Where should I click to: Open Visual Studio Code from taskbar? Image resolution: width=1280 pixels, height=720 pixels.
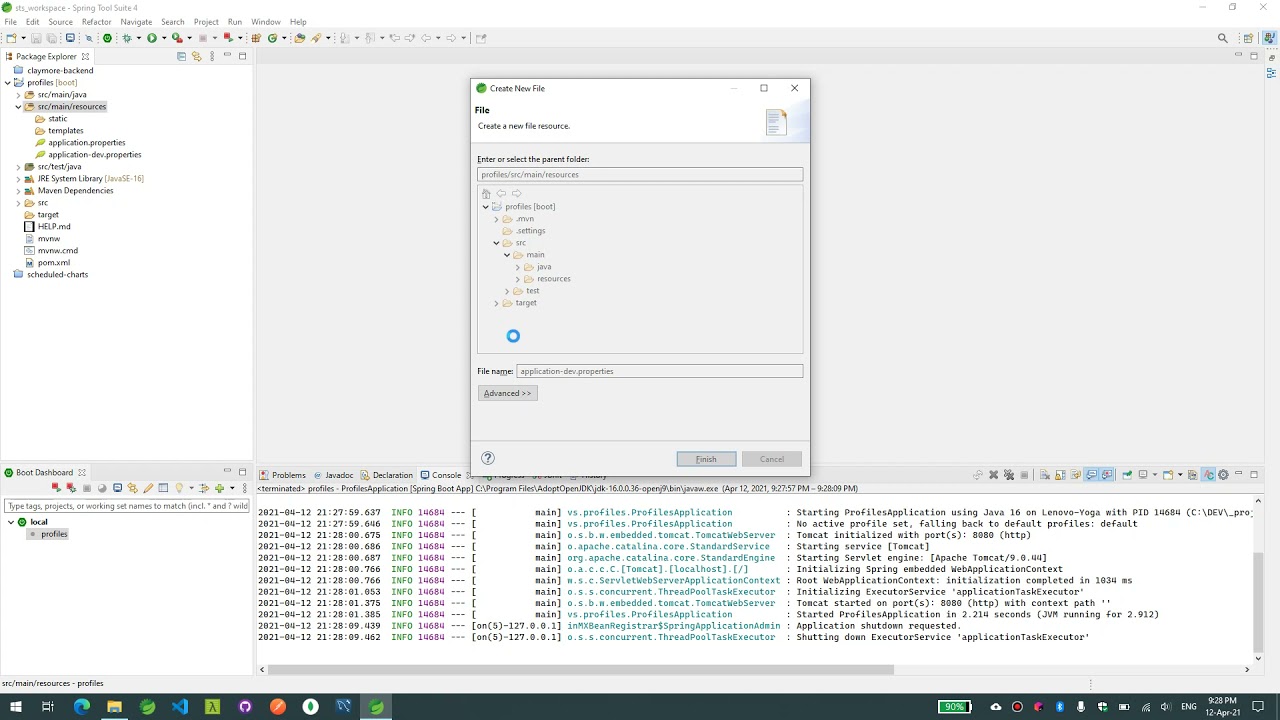(180, 707)
